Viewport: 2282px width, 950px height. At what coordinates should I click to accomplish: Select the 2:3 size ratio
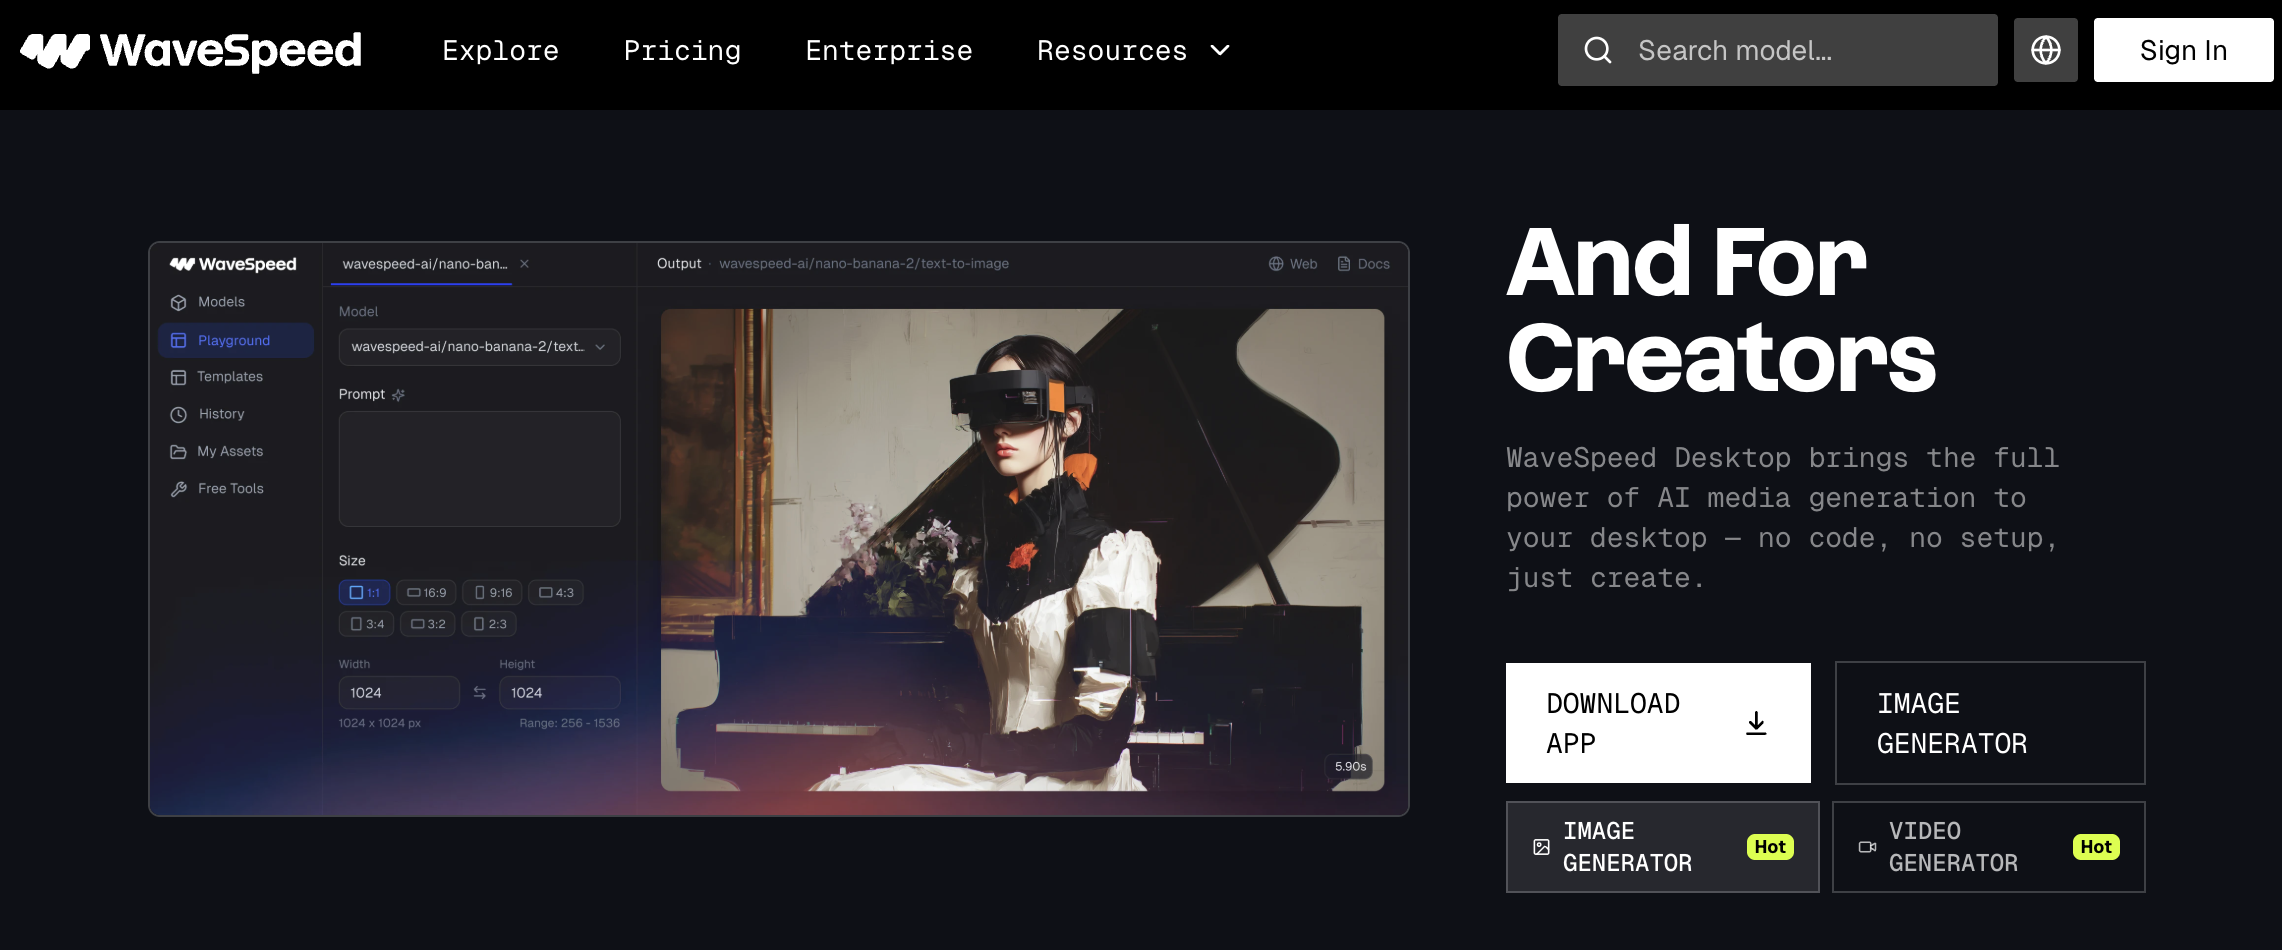pos(489,624)
